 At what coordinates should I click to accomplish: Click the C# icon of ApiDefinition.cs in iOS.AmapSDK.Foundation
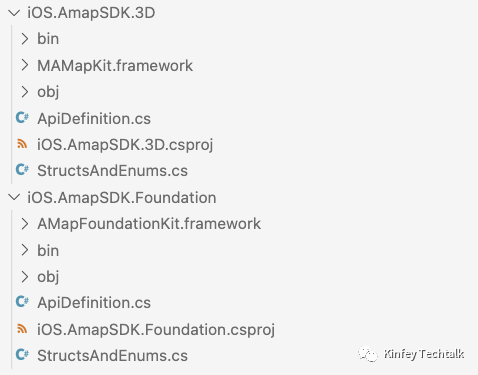tap(22, 302)
